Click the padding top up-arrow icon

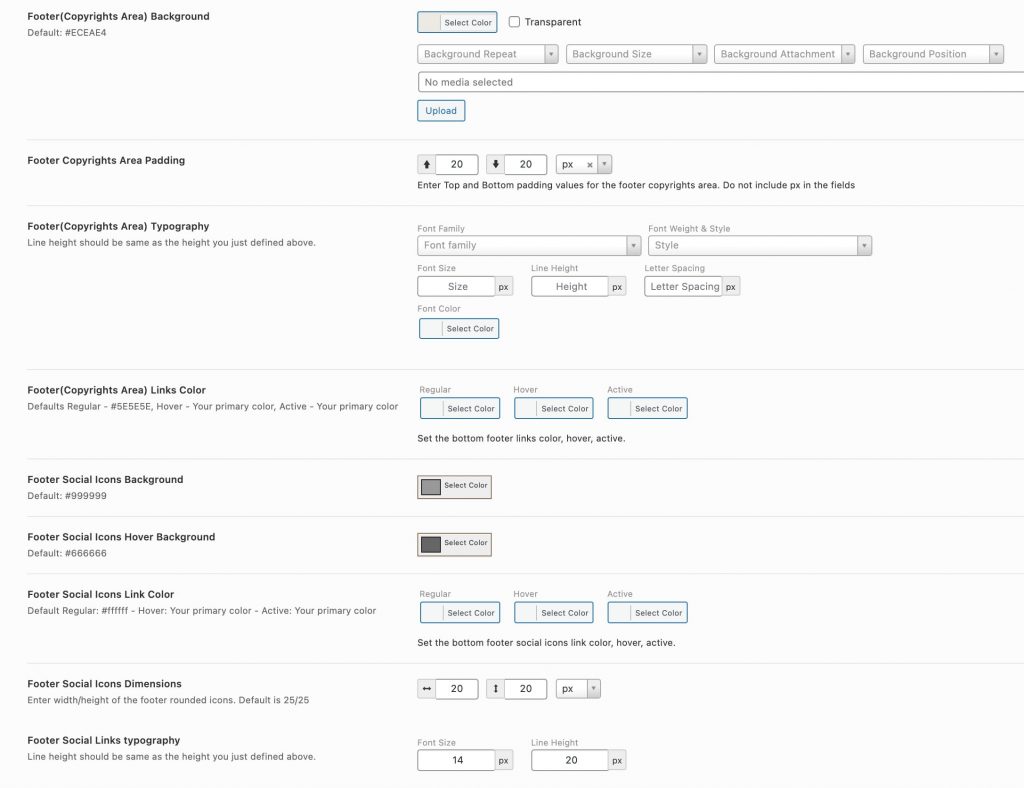click(x=426, y=165)
